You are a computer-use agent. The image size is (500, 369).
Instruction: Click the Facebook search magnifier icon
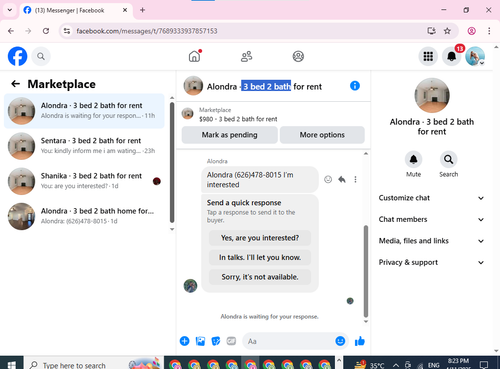(41, 56)
